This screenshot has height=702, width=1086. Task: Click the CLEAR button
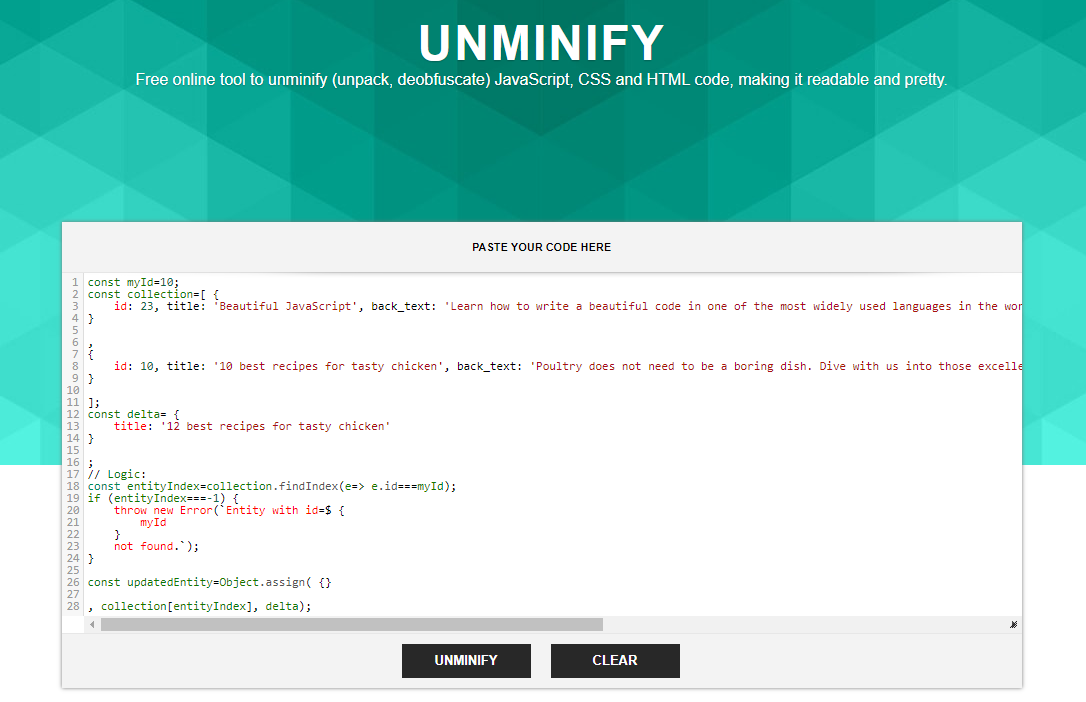click(615, 660)
